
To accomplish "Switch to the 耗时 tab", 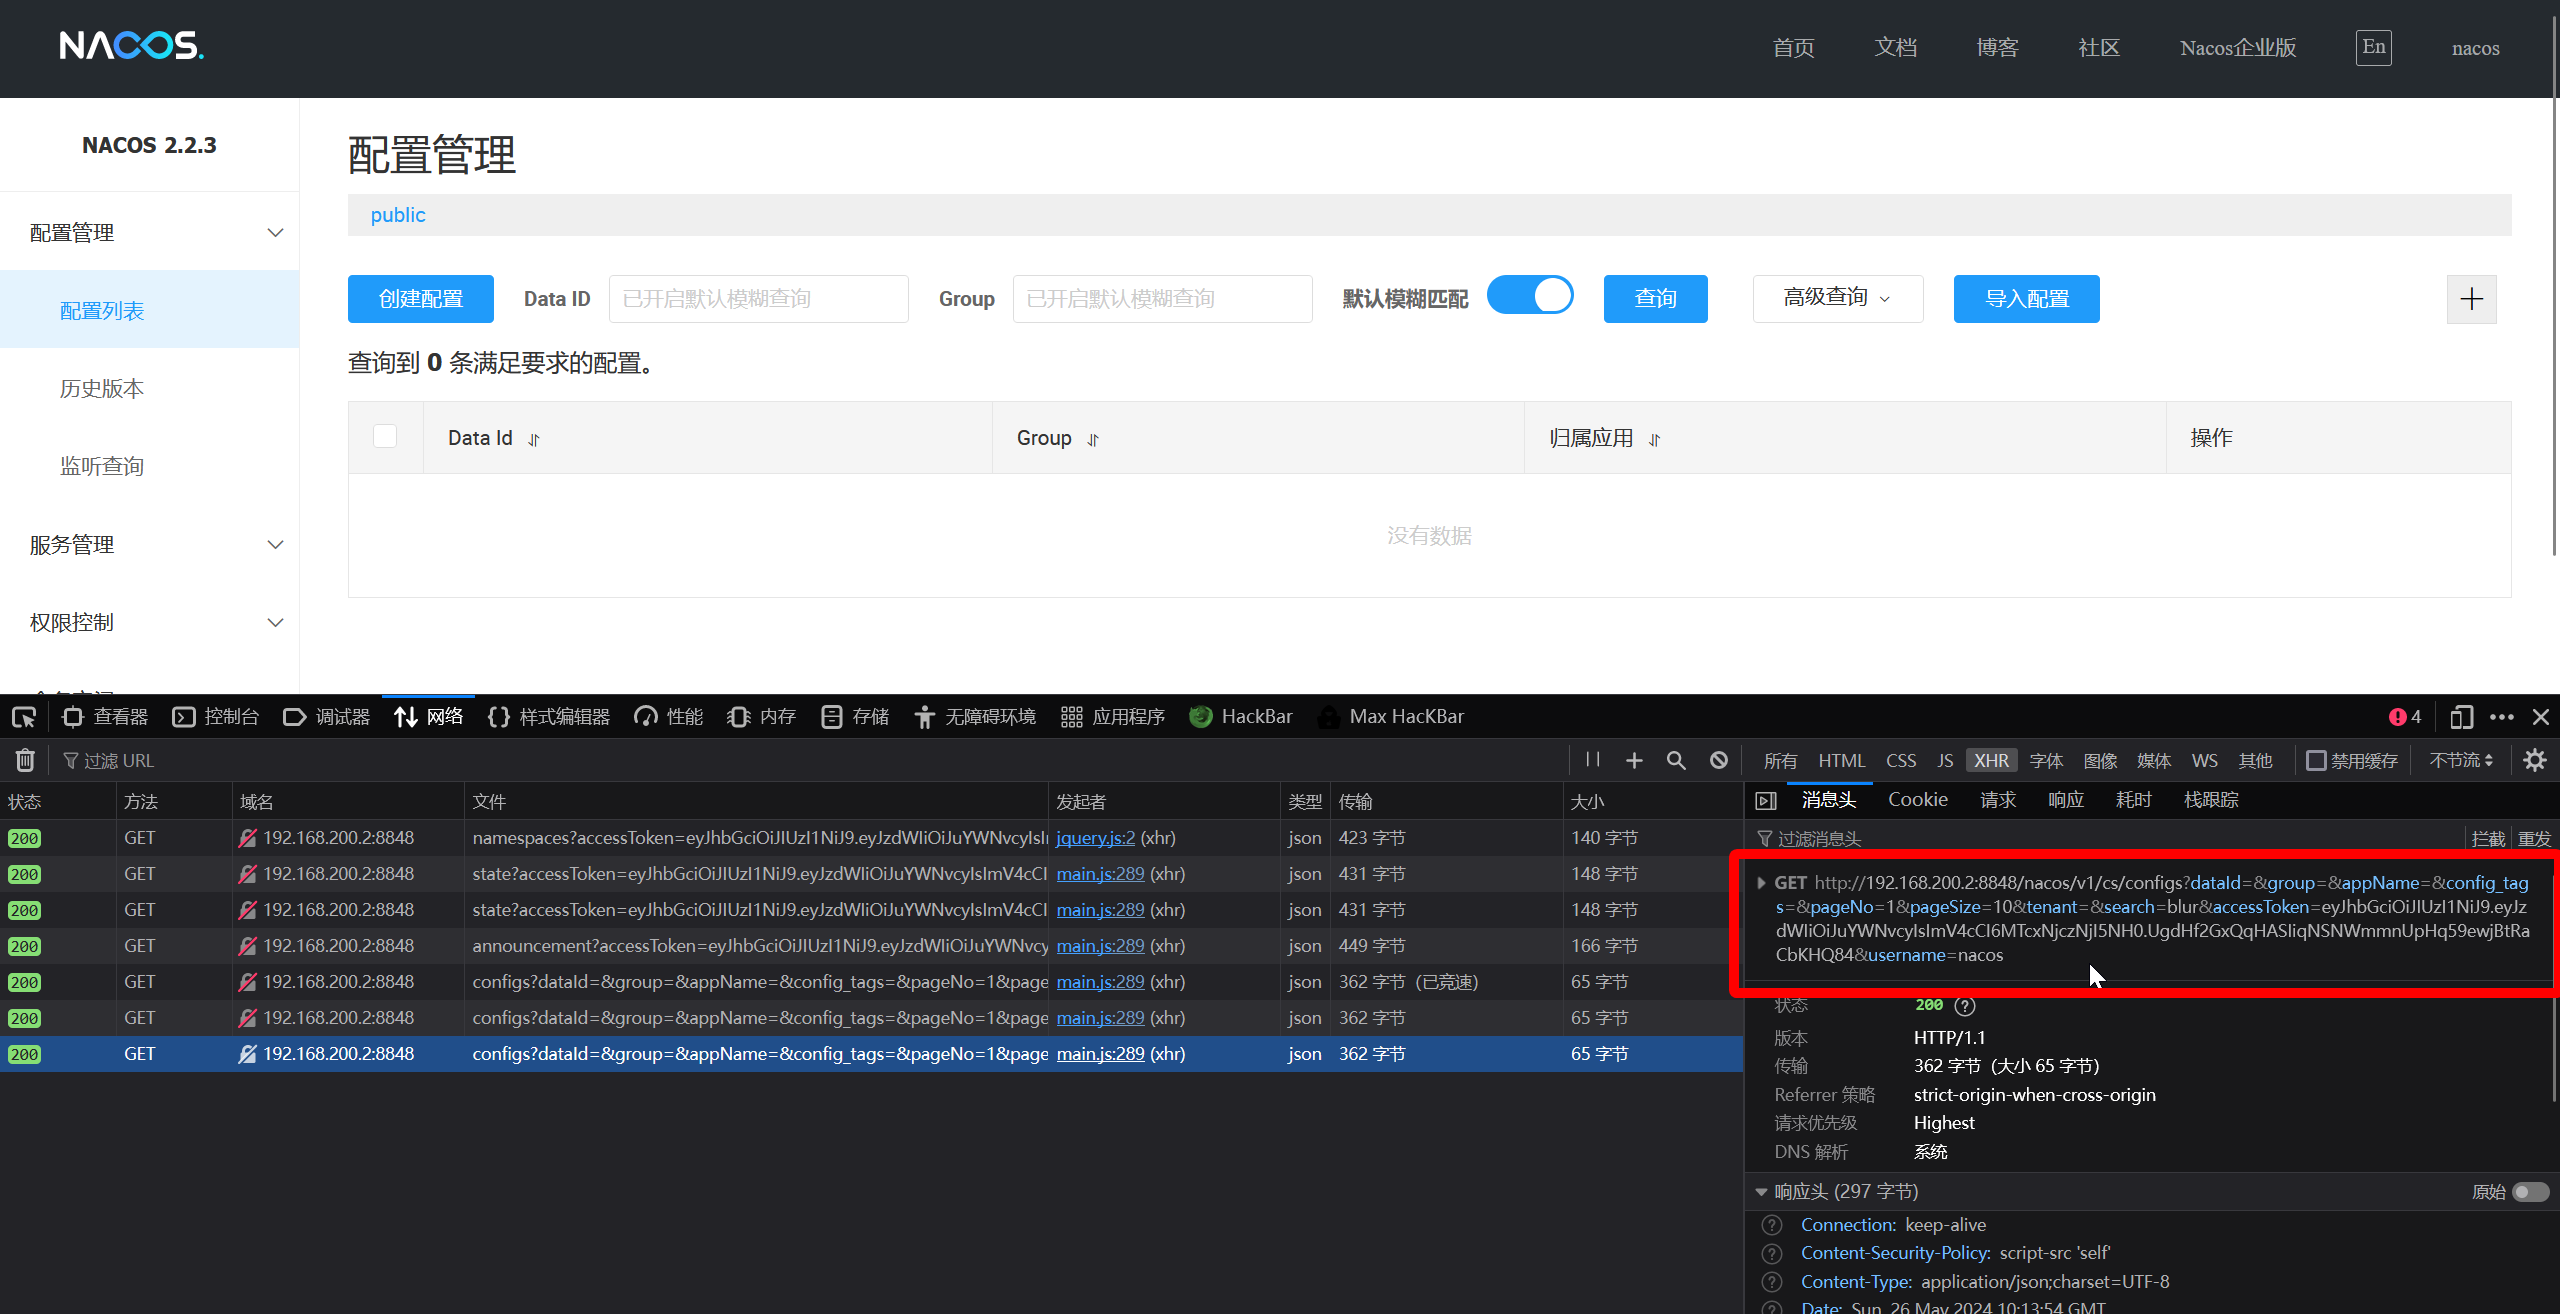I will 2134,800.
